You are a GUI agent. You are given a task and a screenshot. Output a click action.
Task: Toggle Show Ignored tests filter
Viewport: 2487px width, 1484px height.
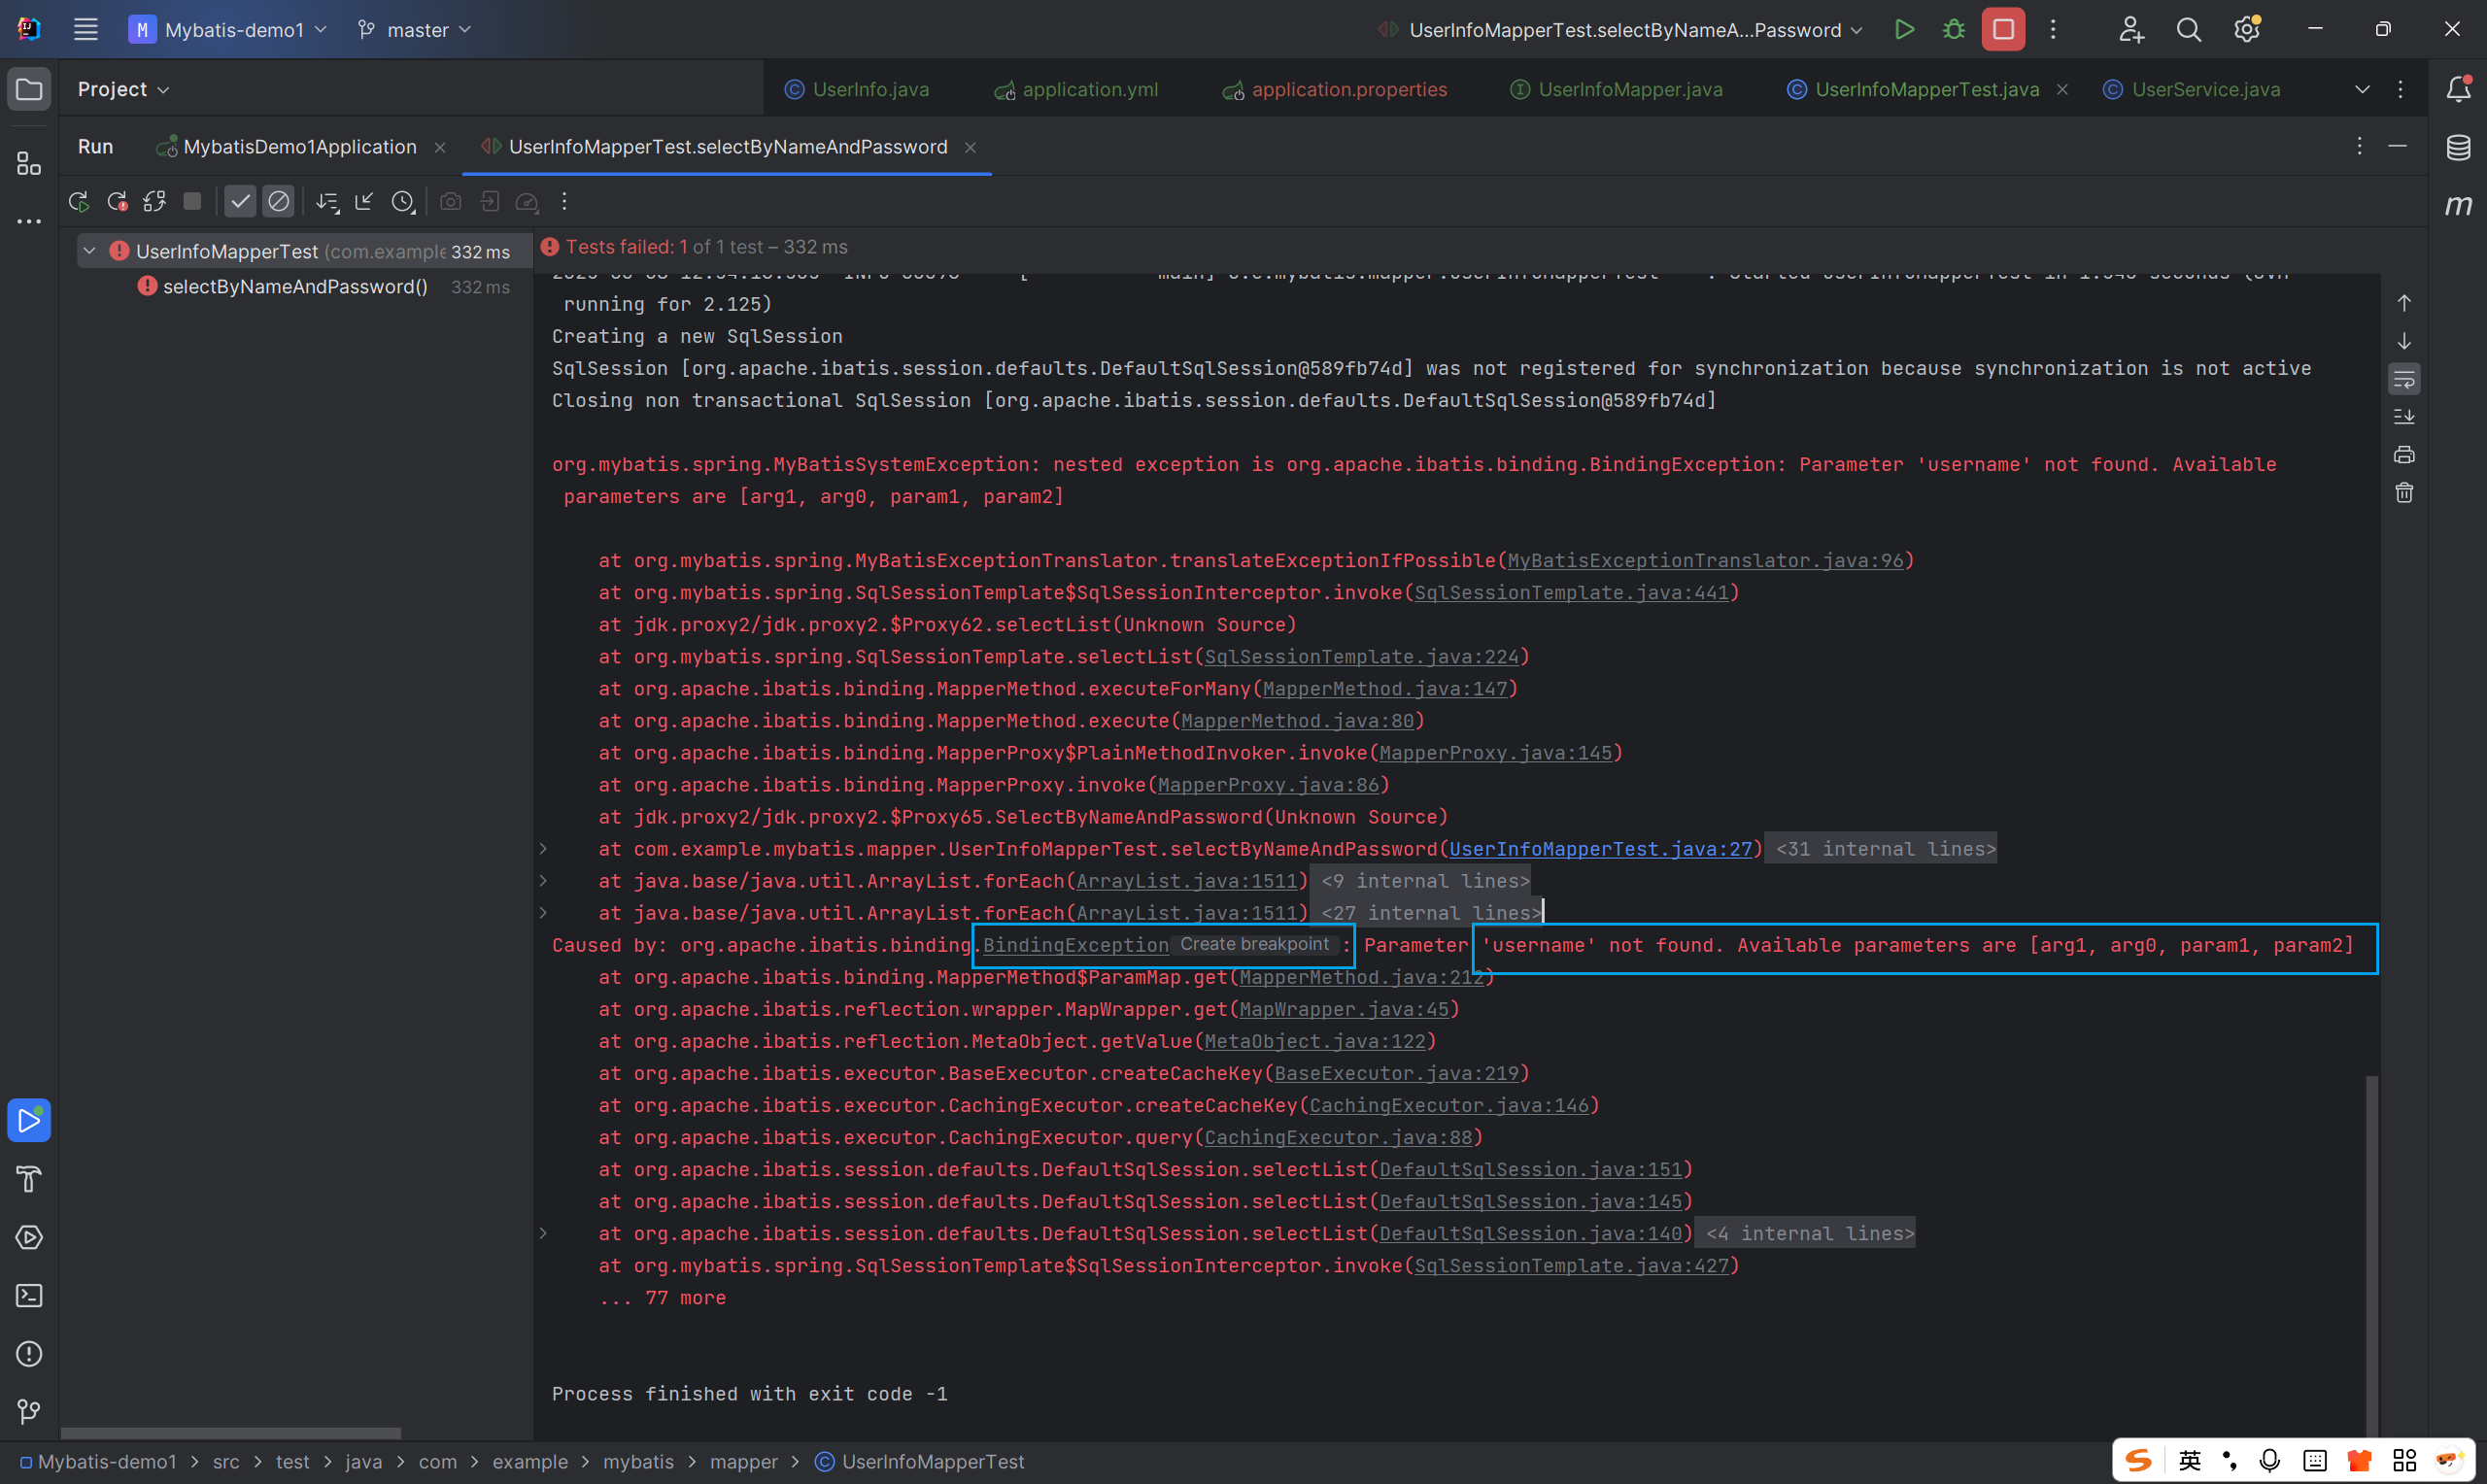(279, 202)
